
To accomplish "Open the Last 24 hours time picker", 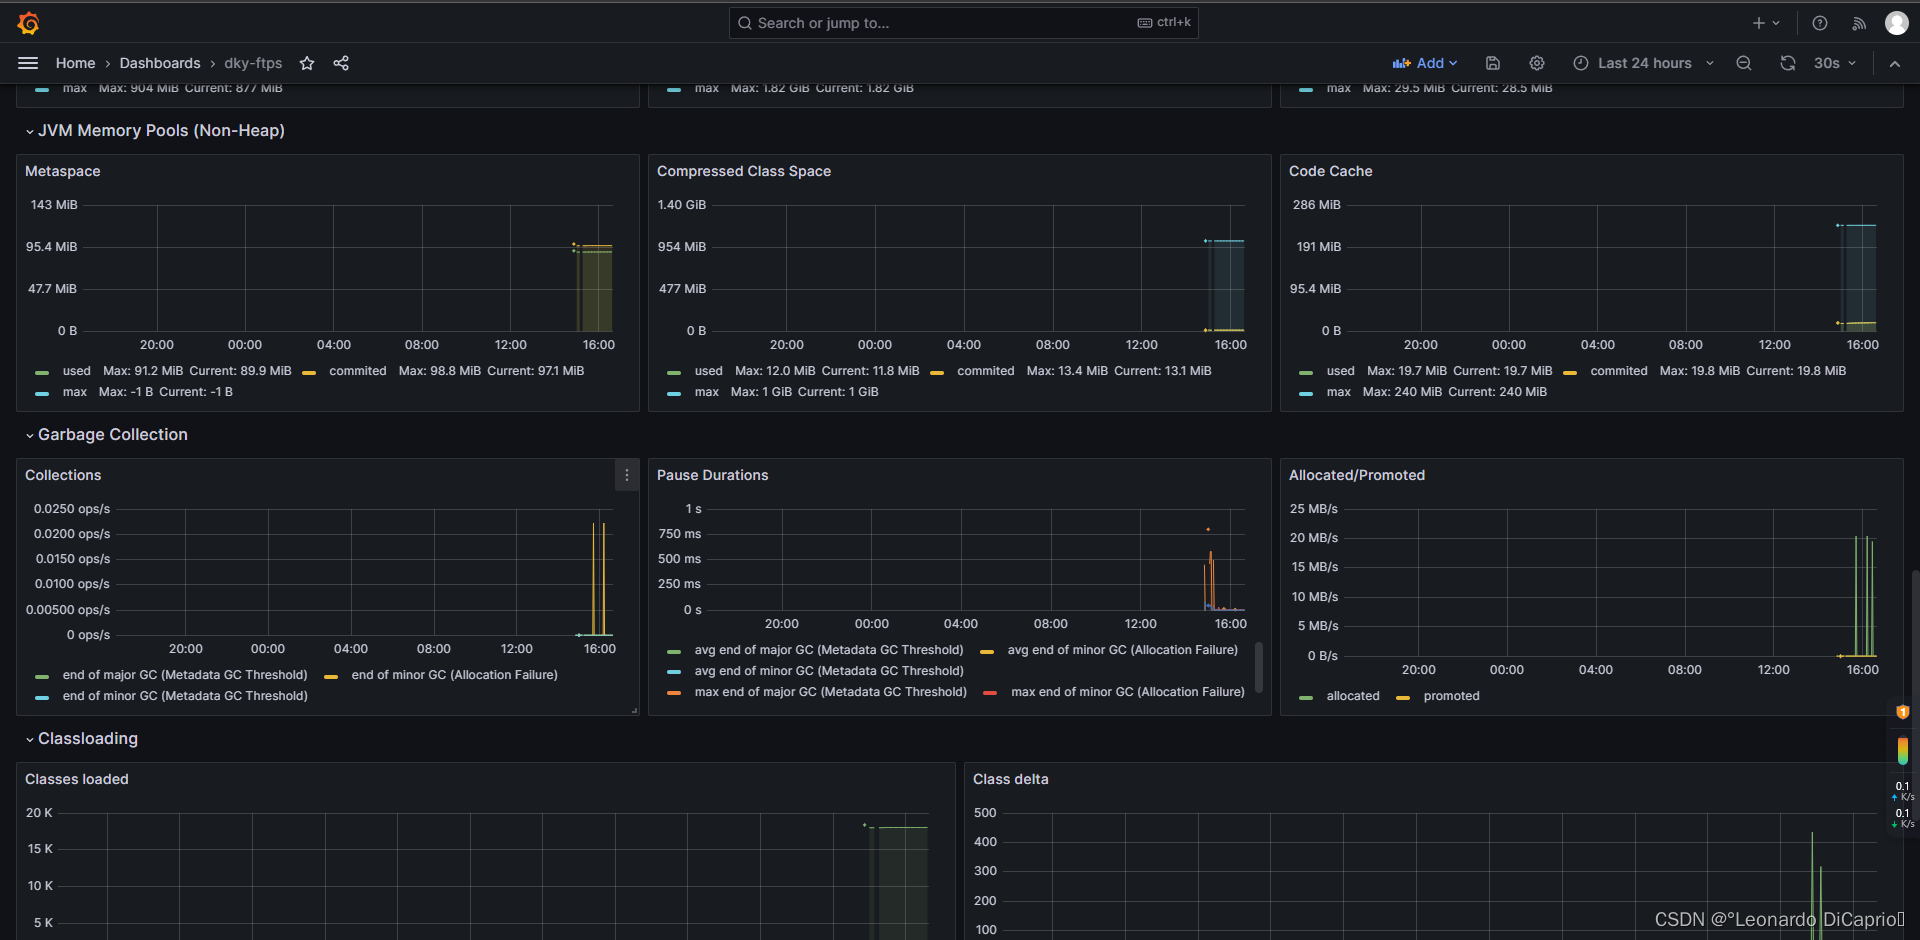I will [x=1640, y=63].
